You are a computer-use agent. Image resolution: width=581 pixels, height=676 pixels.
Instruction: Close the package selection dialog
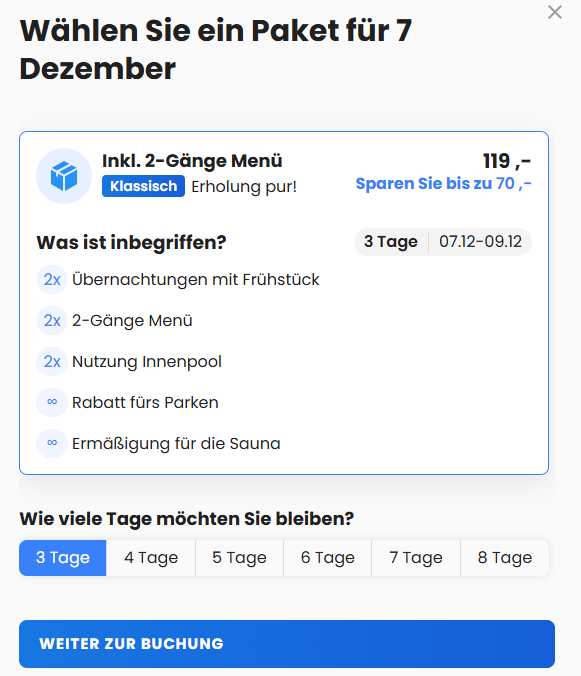tap(555, 12)
